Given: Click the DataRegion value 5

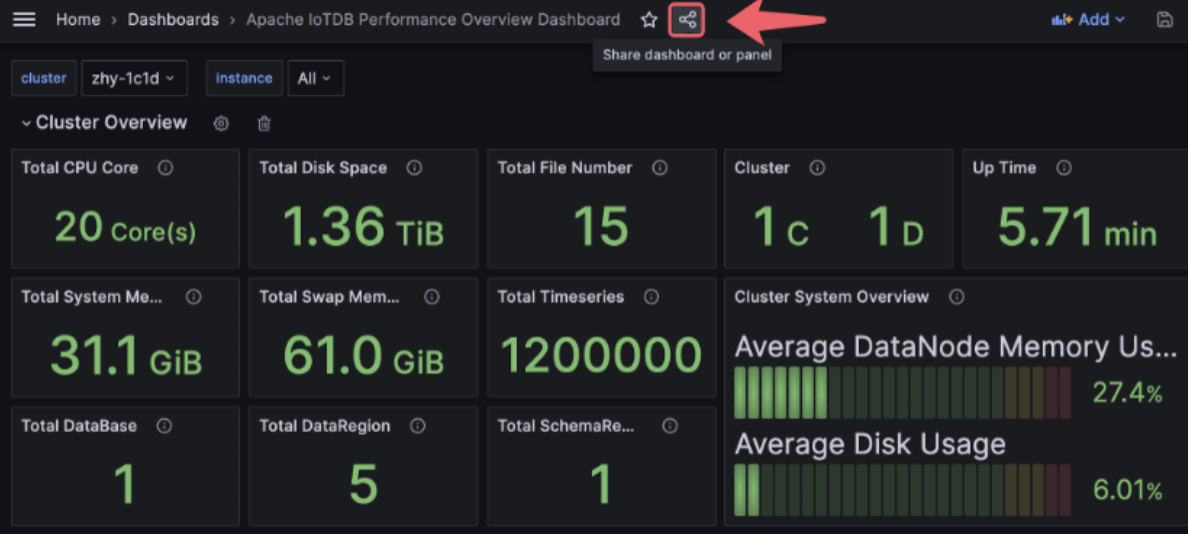Looking at the screenshot, I should tap(363, 485).
